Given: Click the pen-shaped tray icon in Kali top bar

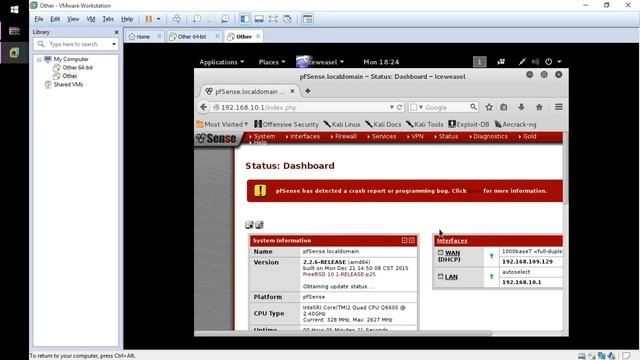Looking at the screenshot, I should pyautogui.click(x=522, y=62).
